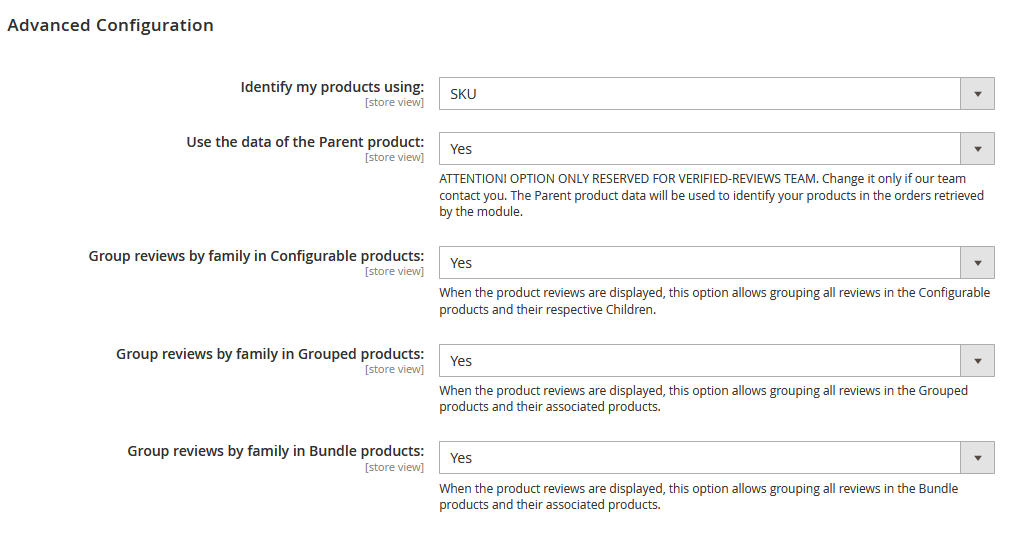Open Grouped products grouping select field

pos(700,361)
